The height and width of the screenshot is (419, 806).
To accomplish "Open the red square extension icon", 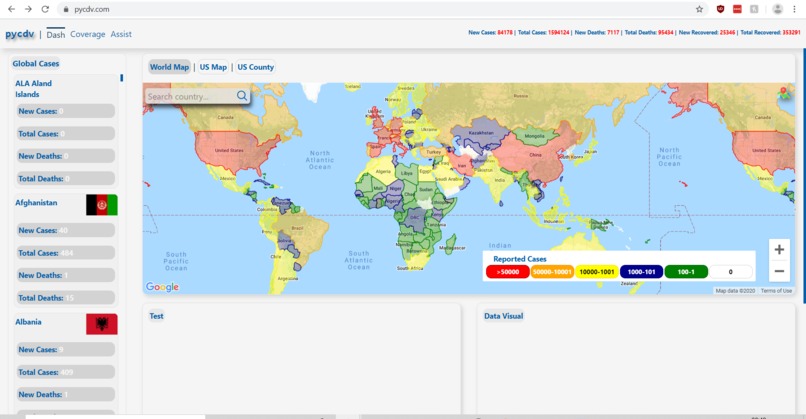I will 737,9.
